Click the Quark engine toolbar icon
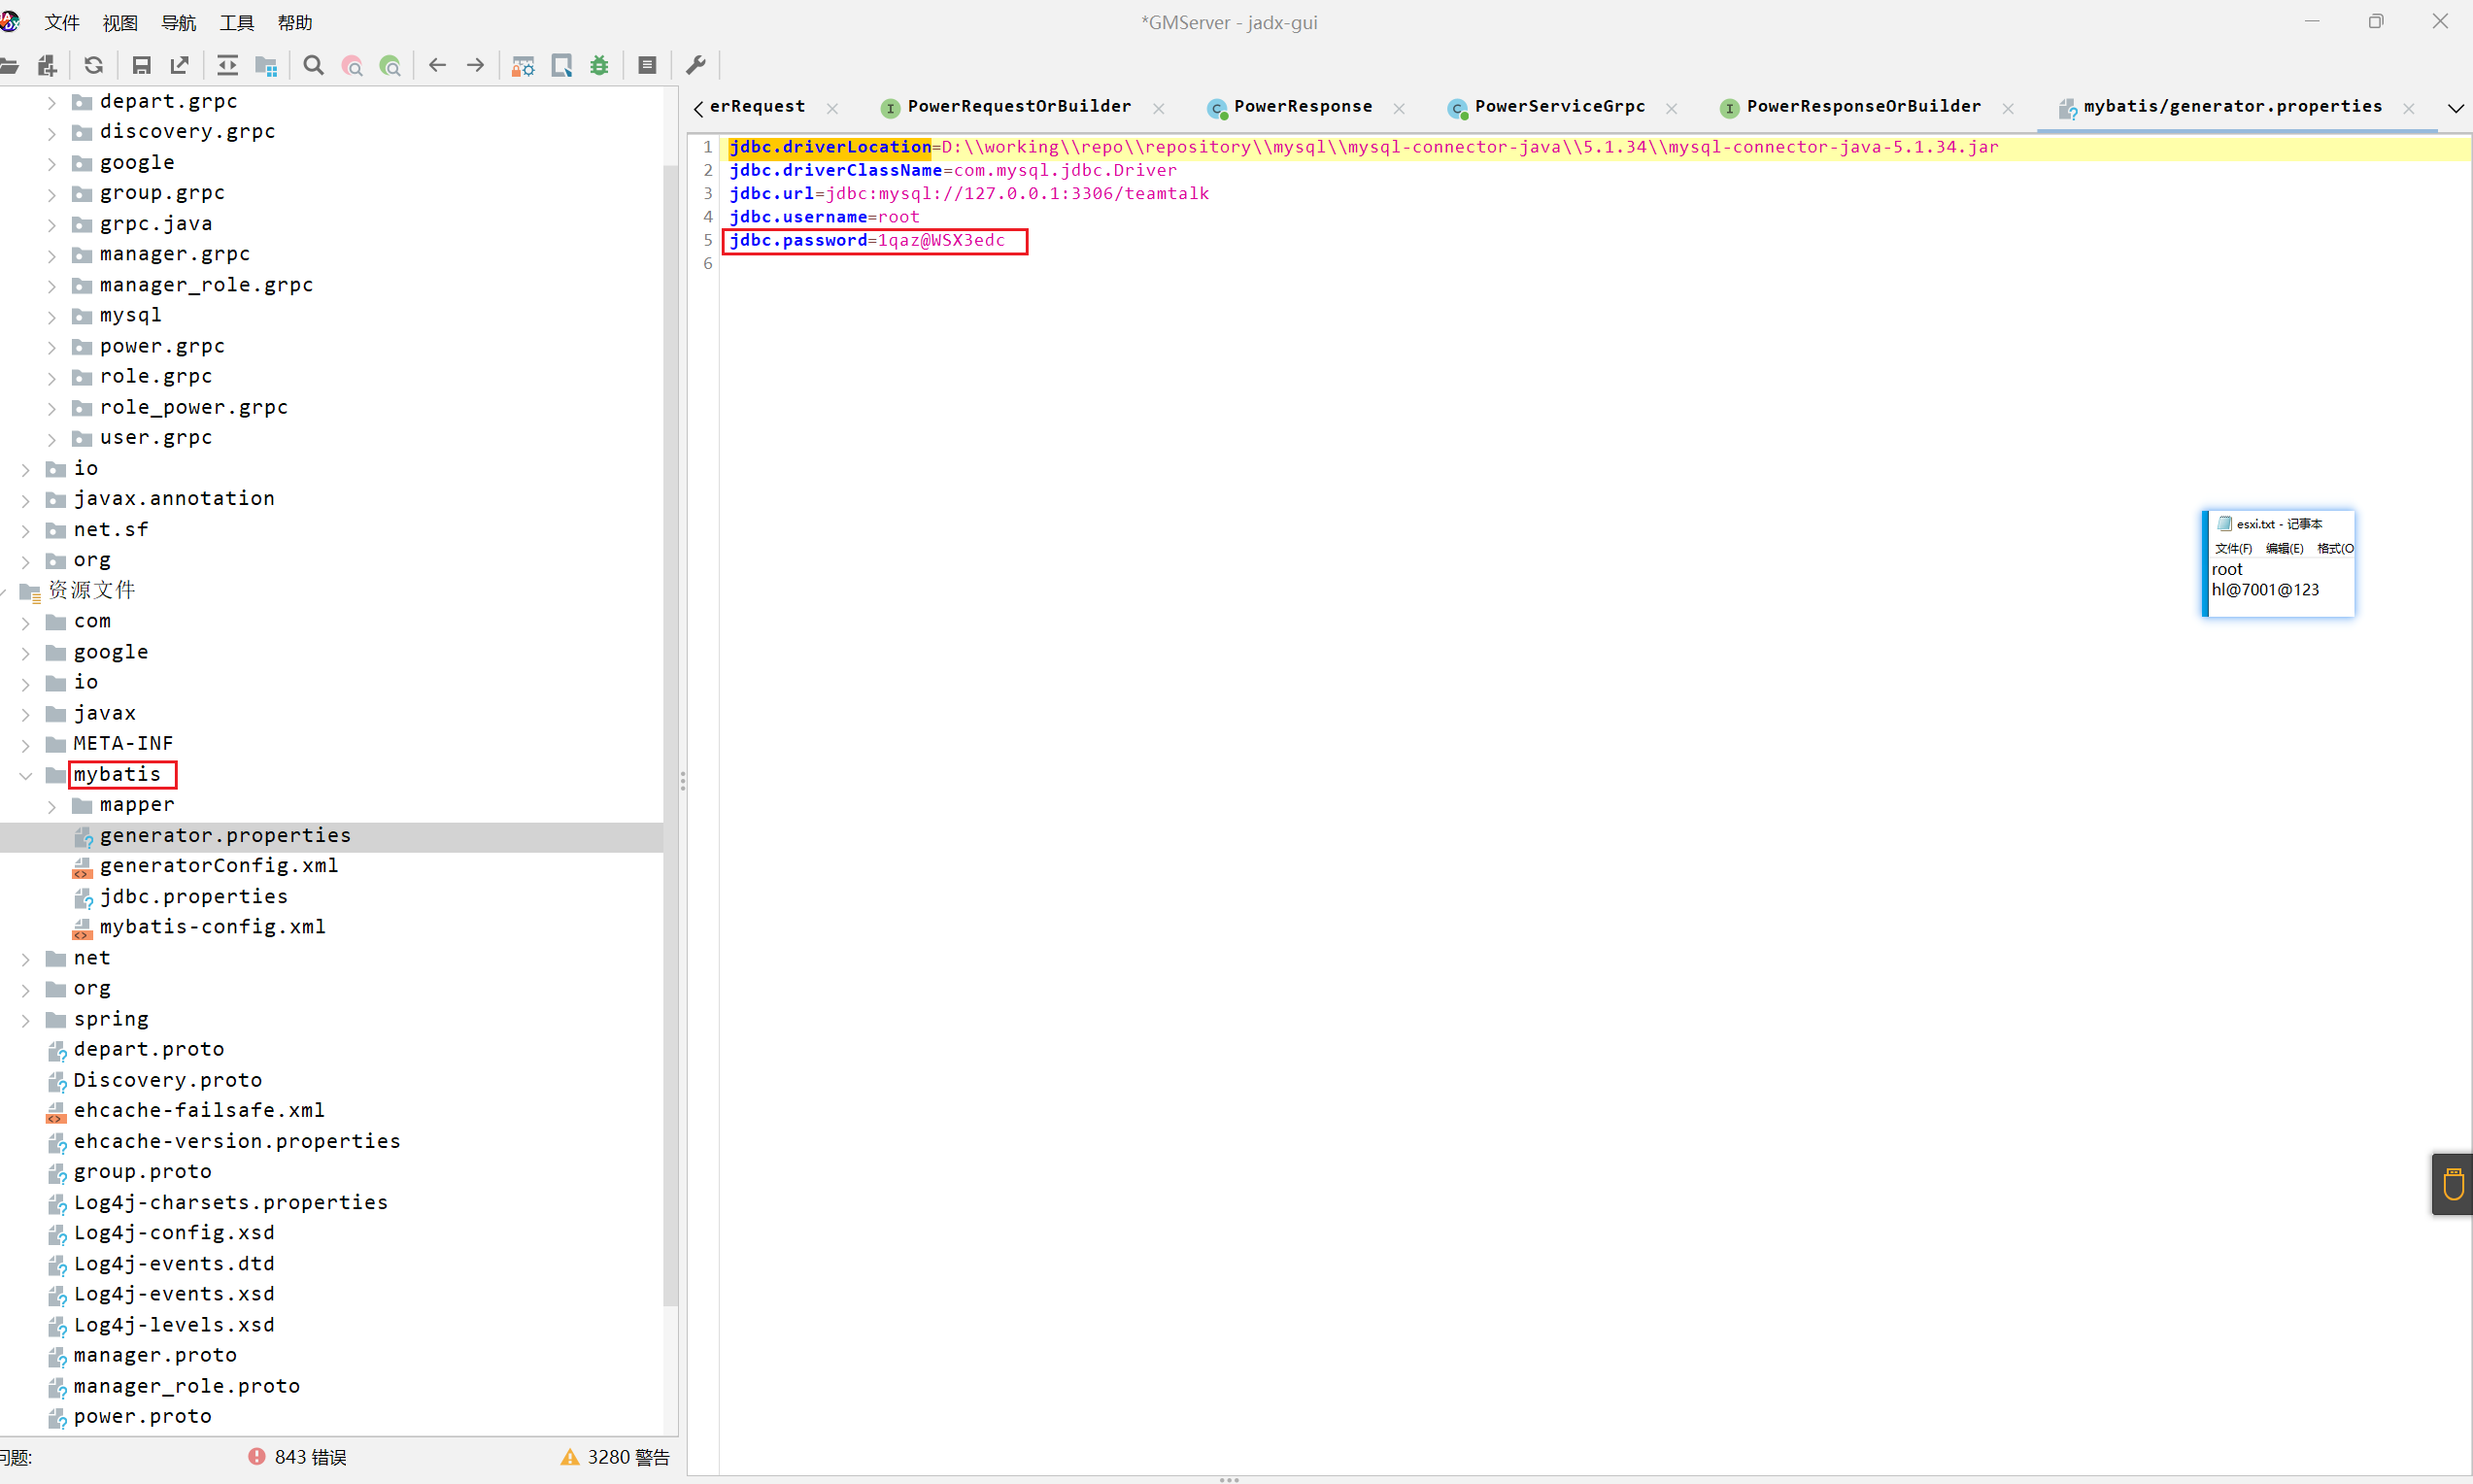This screenshot has height=1484, width=2473. click(x=562, y=66)
